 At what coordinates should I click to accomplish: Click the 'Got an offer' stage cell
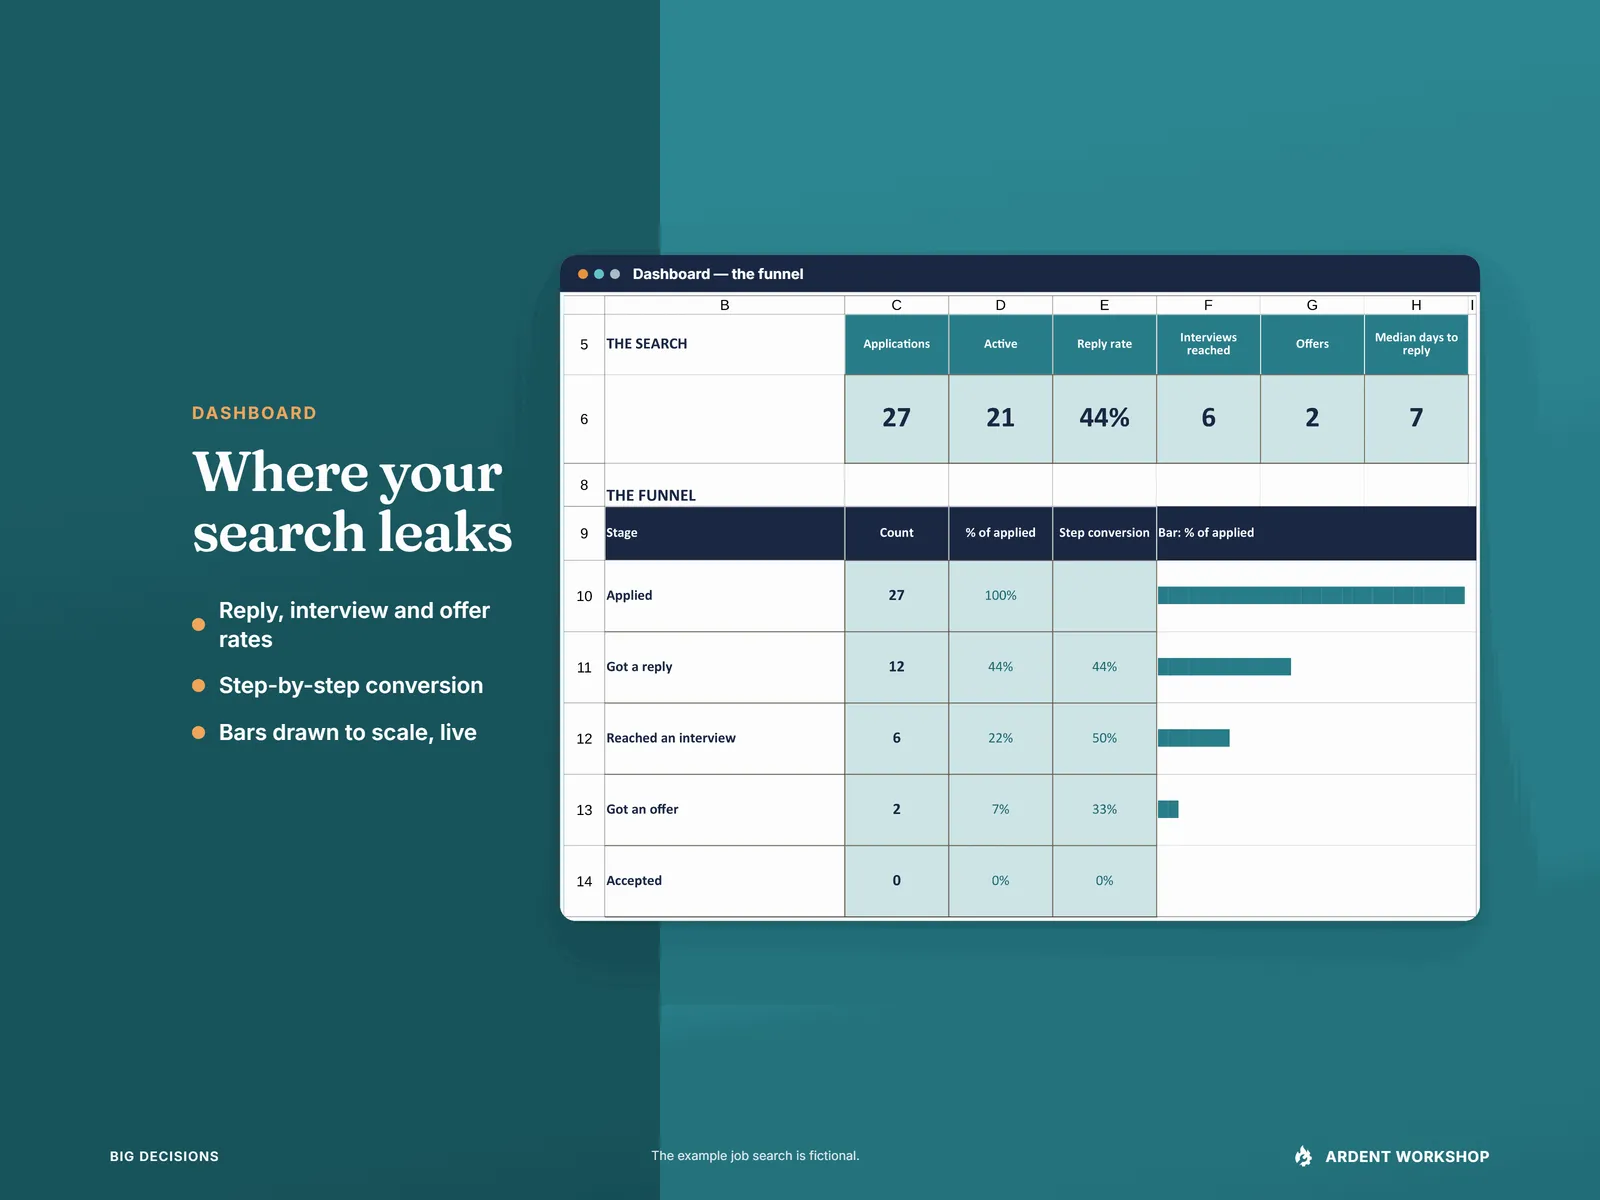coord(725,810)
